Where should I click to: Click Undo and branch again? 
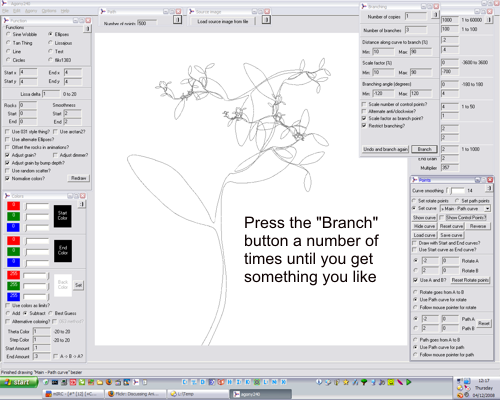(385, 149)
